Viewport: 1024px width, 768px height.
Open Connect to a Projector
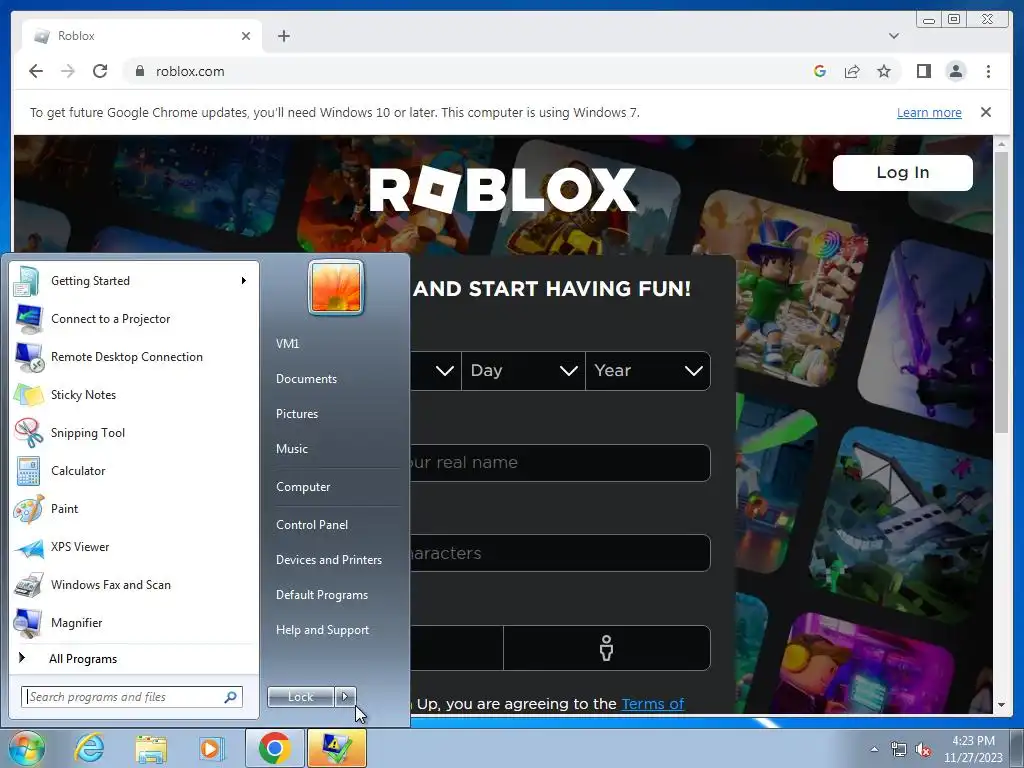tap(134, 319)
